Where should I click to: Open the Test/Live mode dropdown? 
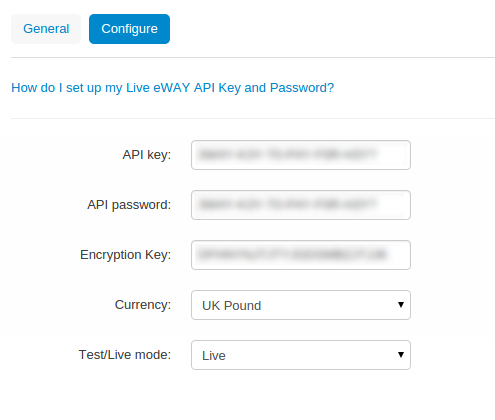click(x=301, y=355)
